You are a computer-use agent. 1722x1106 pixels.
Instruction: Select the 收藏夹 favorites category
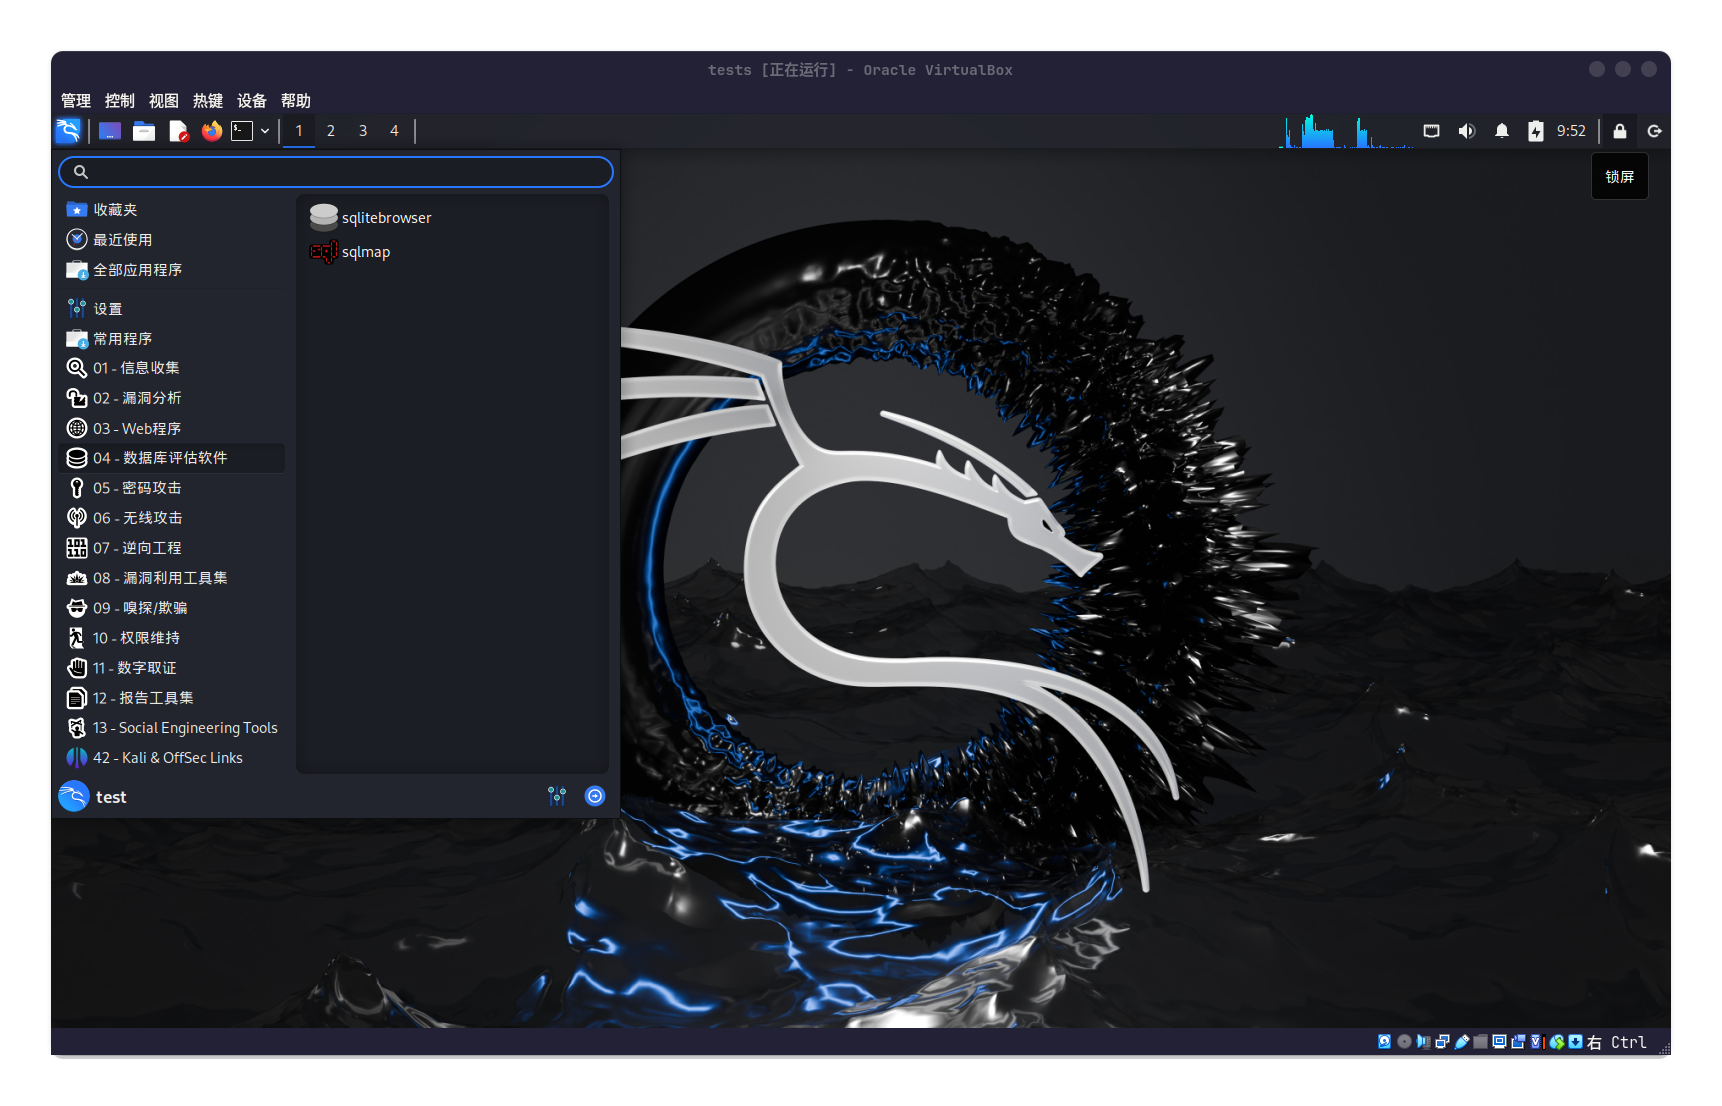pos(174,210)
